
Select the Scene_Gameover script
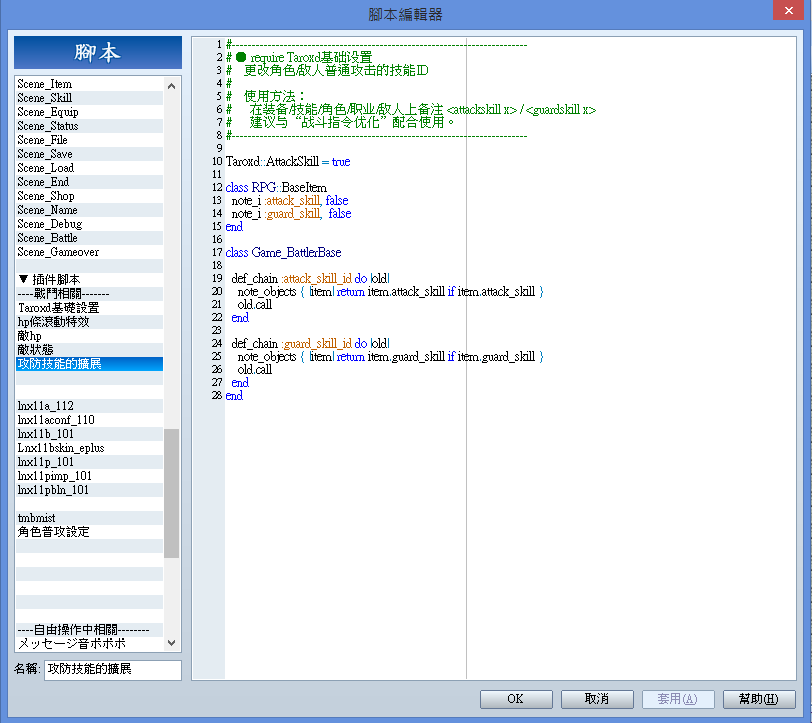click(90, 252)
